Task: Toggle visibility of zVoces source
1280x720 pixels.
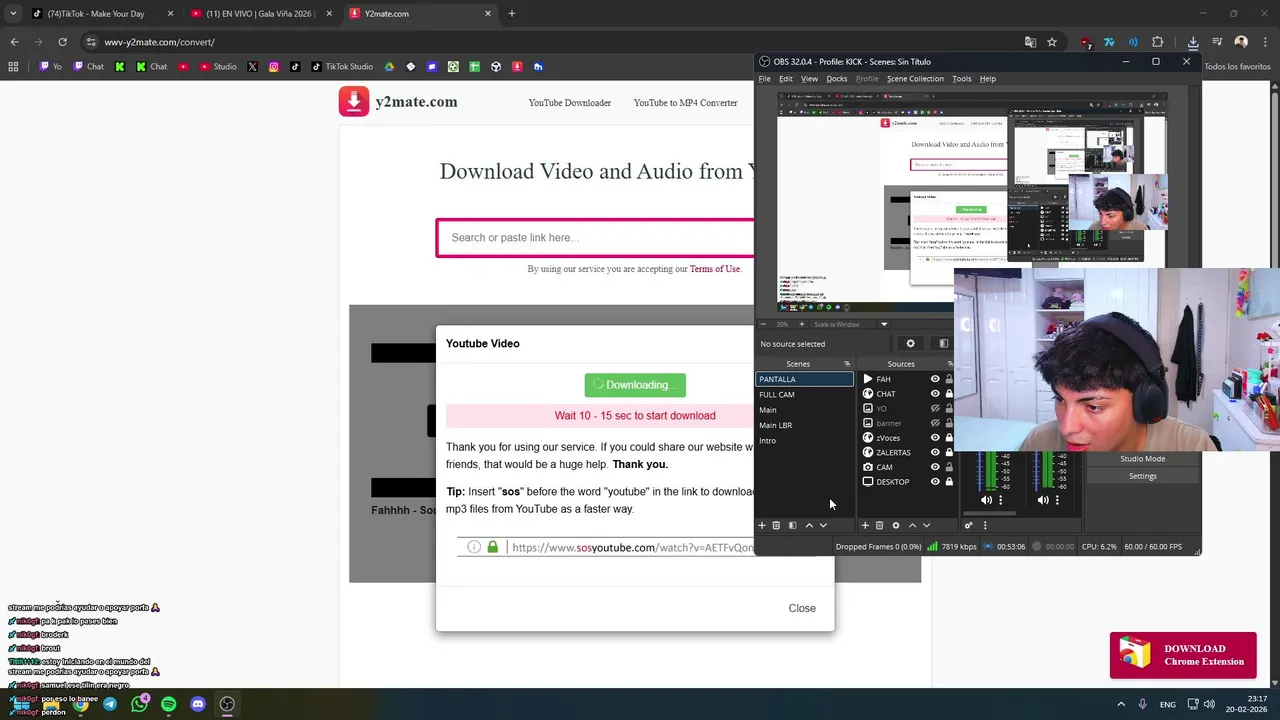Action: pos(935,438)
